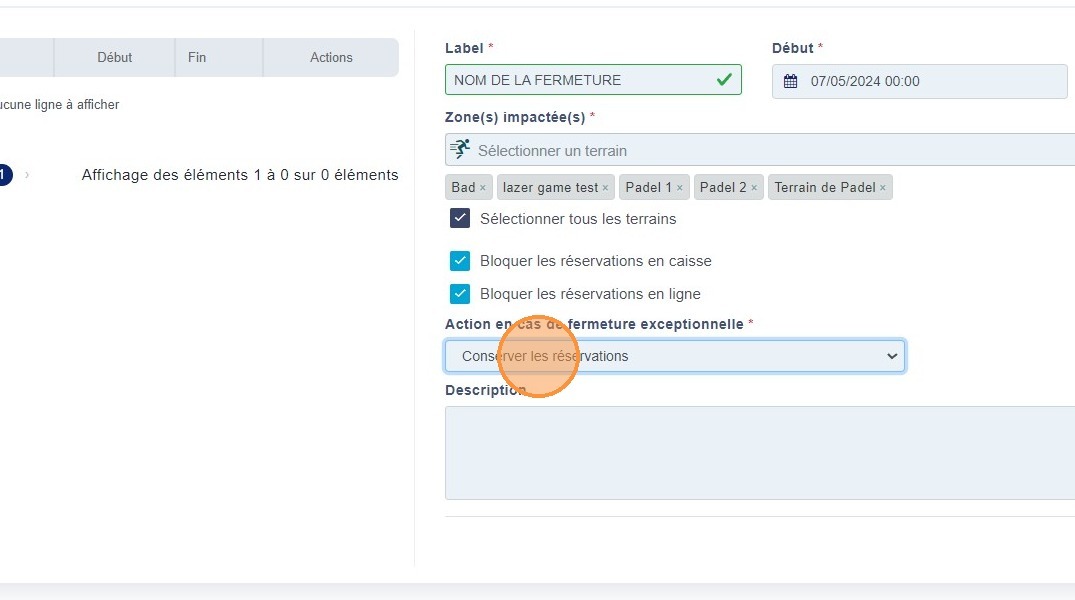Select pagination page 1 button

[x=3, y=175]
